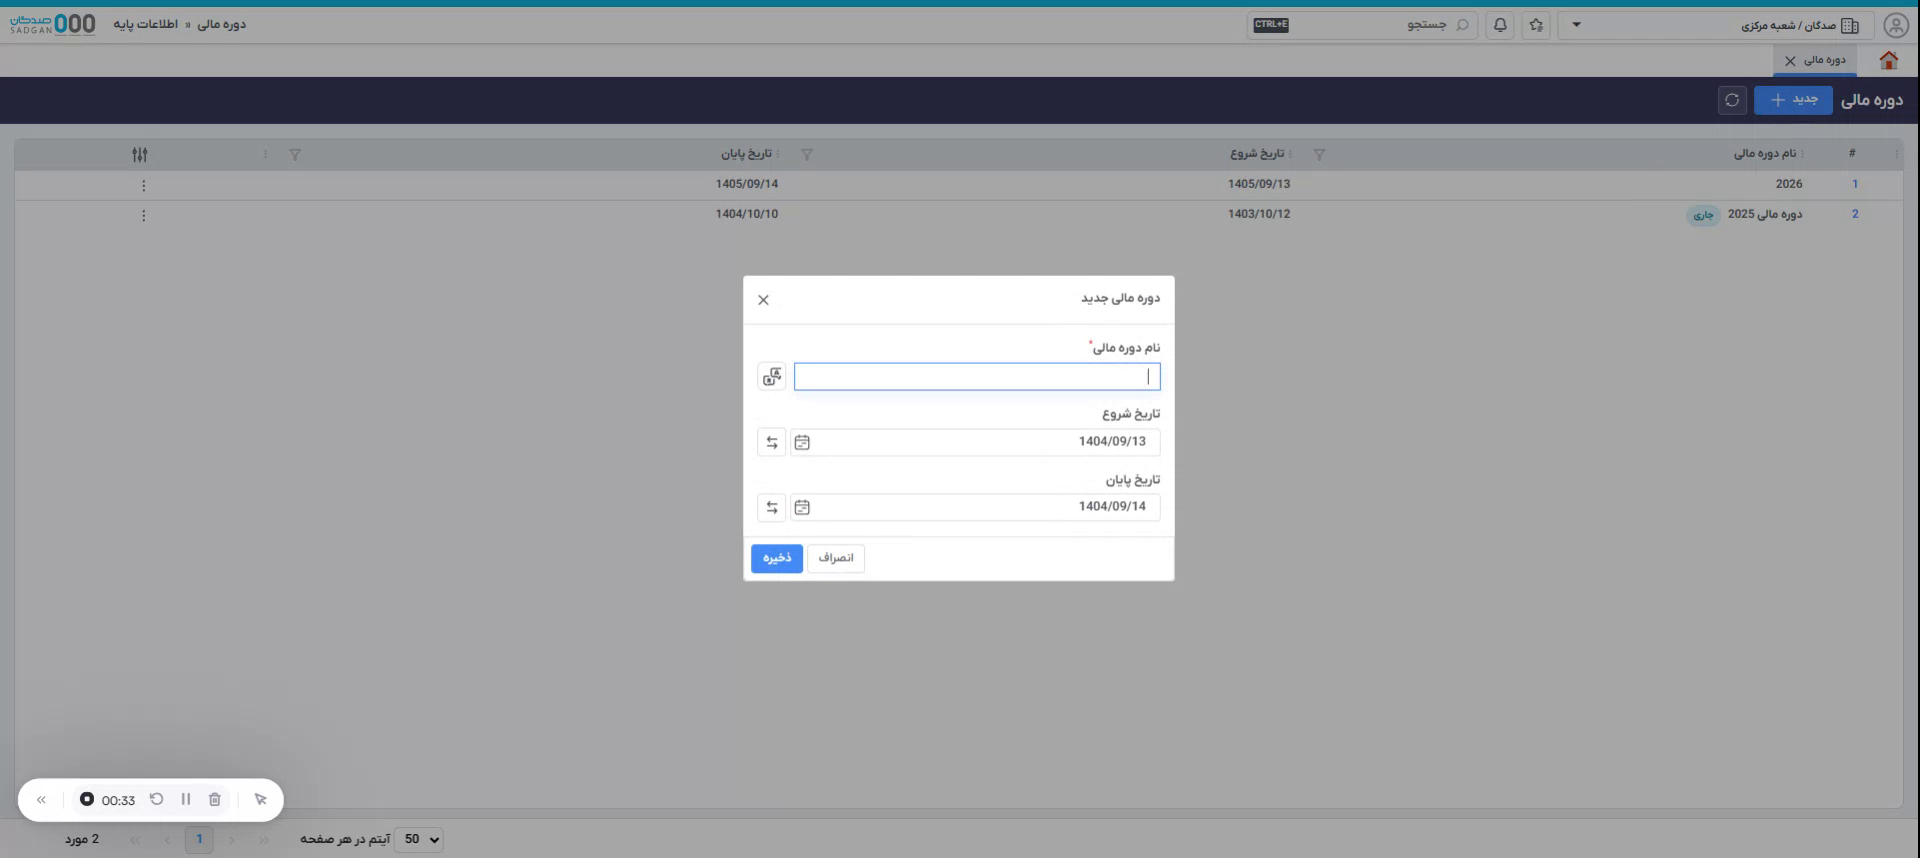Close the دوره مالی جدید dialog

pyautogui.click(x=763, y=300)
